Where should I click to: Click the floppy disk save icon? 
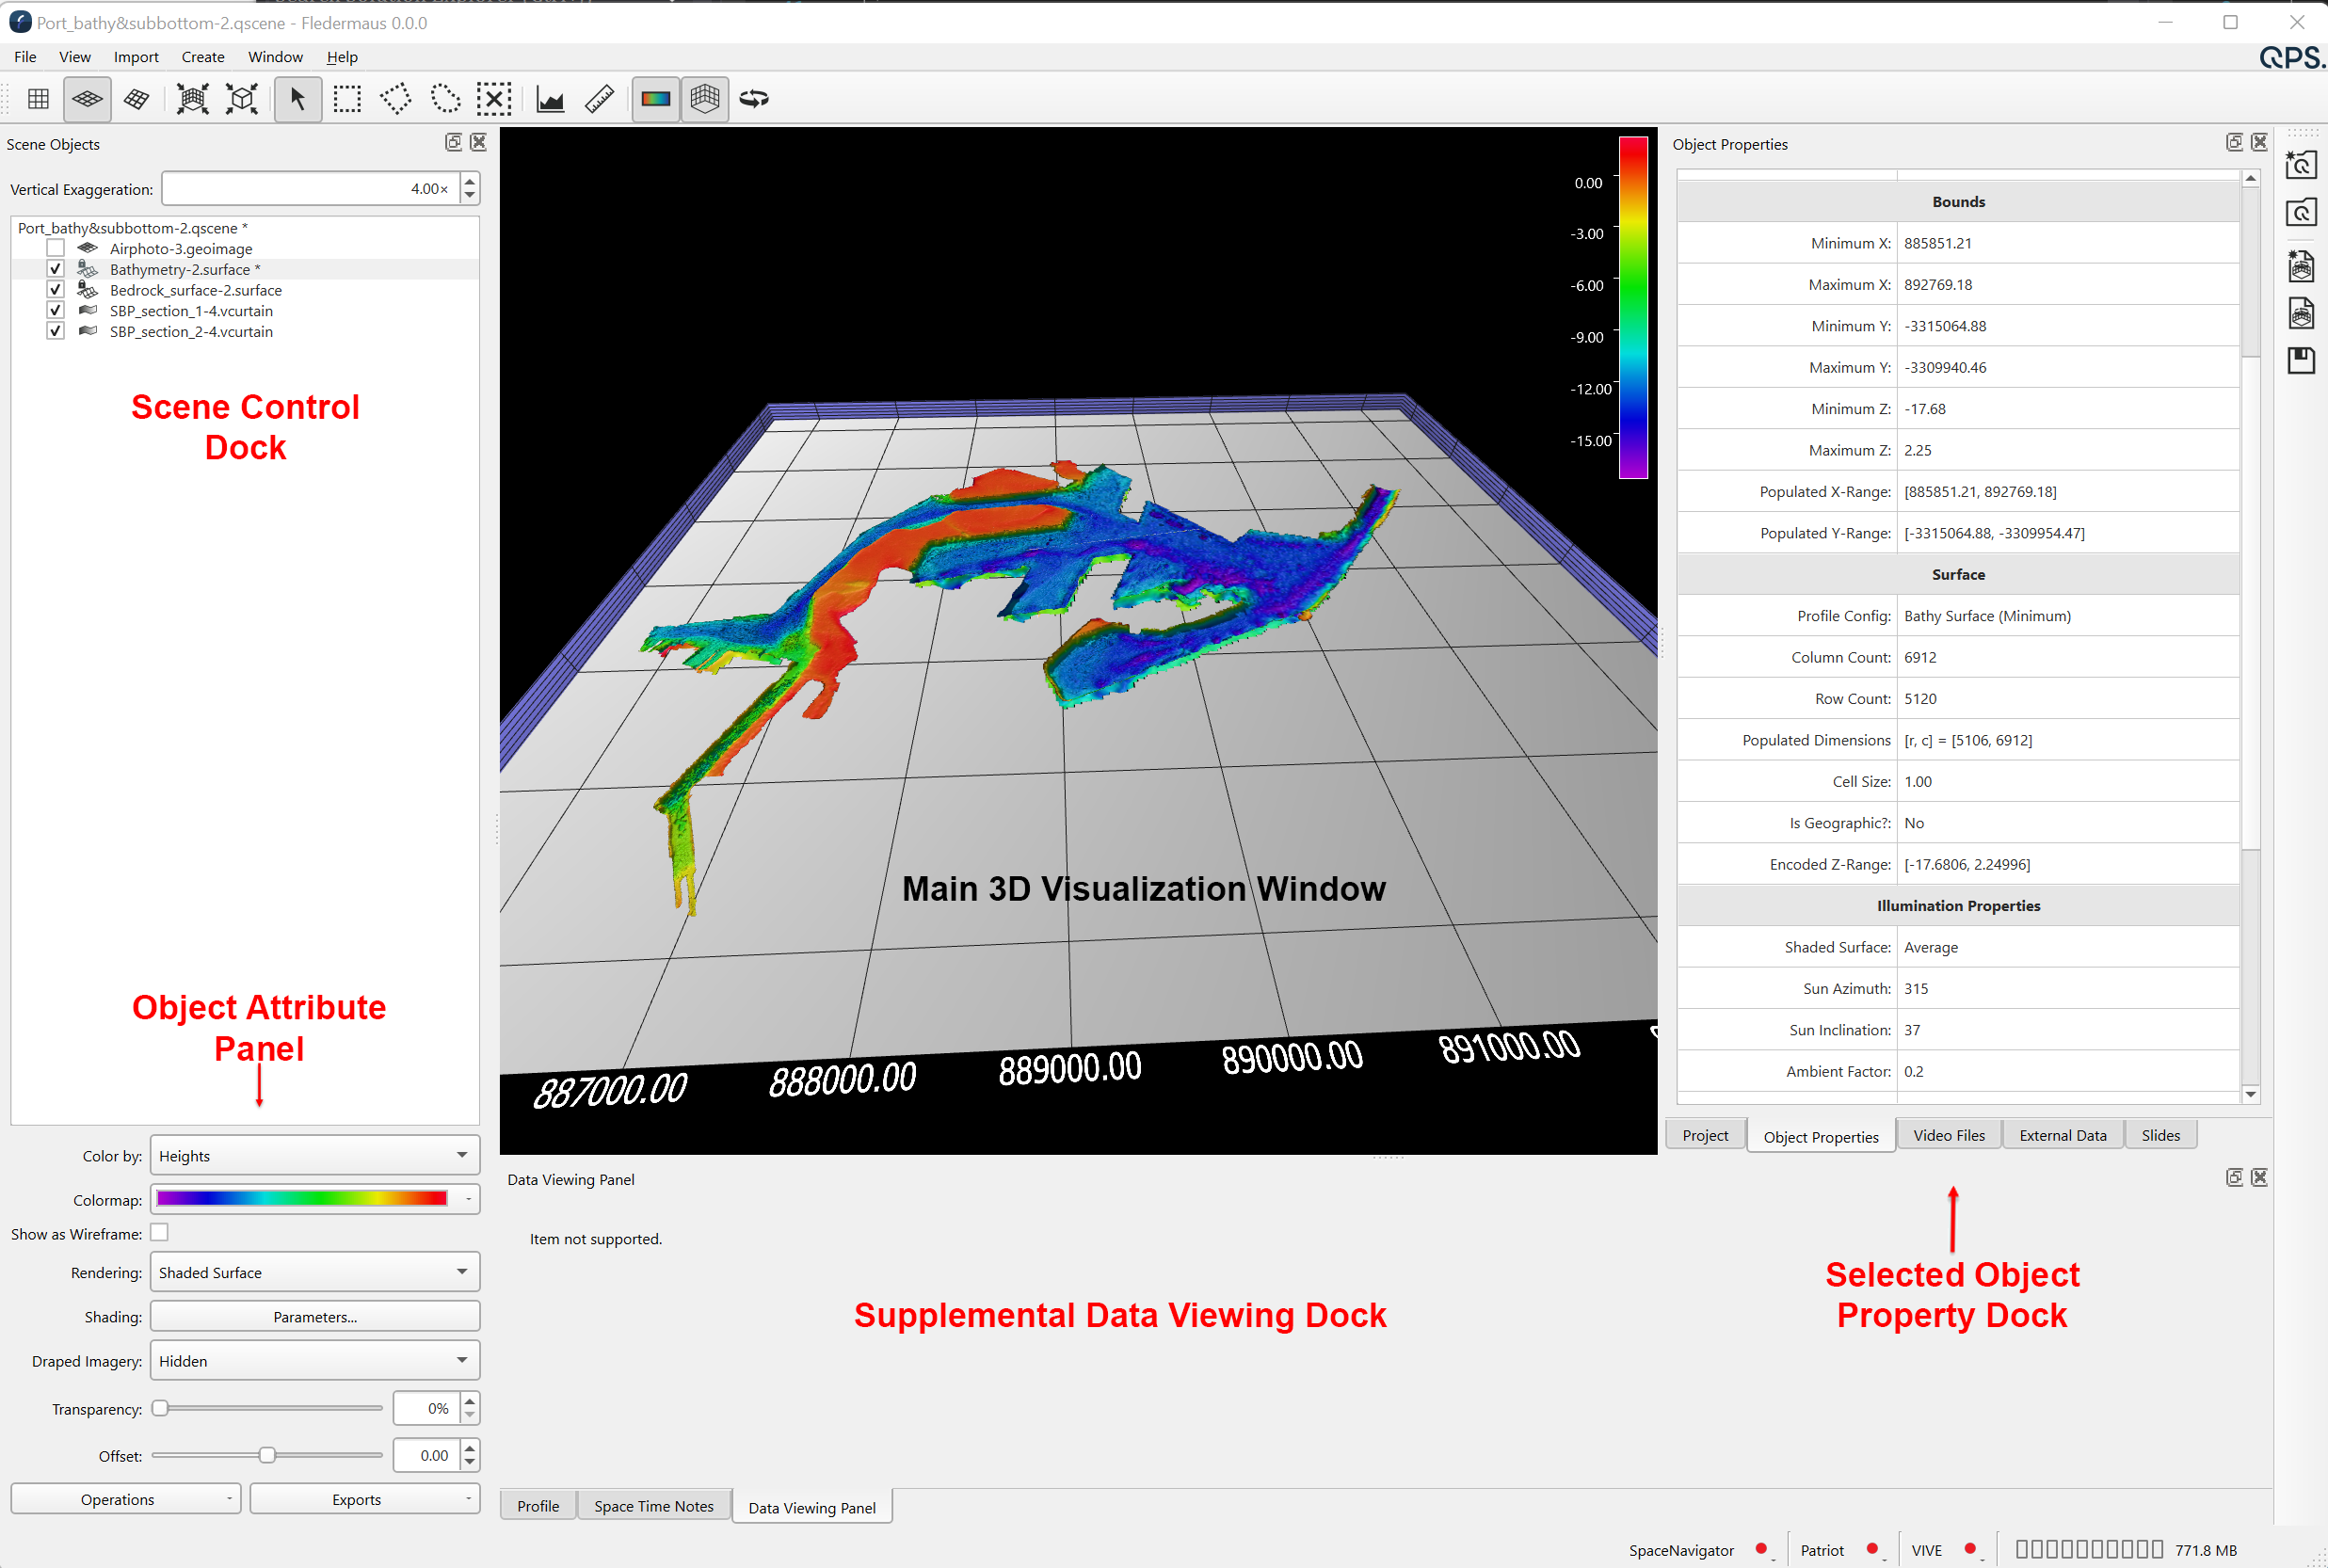tap(2301, 361)
